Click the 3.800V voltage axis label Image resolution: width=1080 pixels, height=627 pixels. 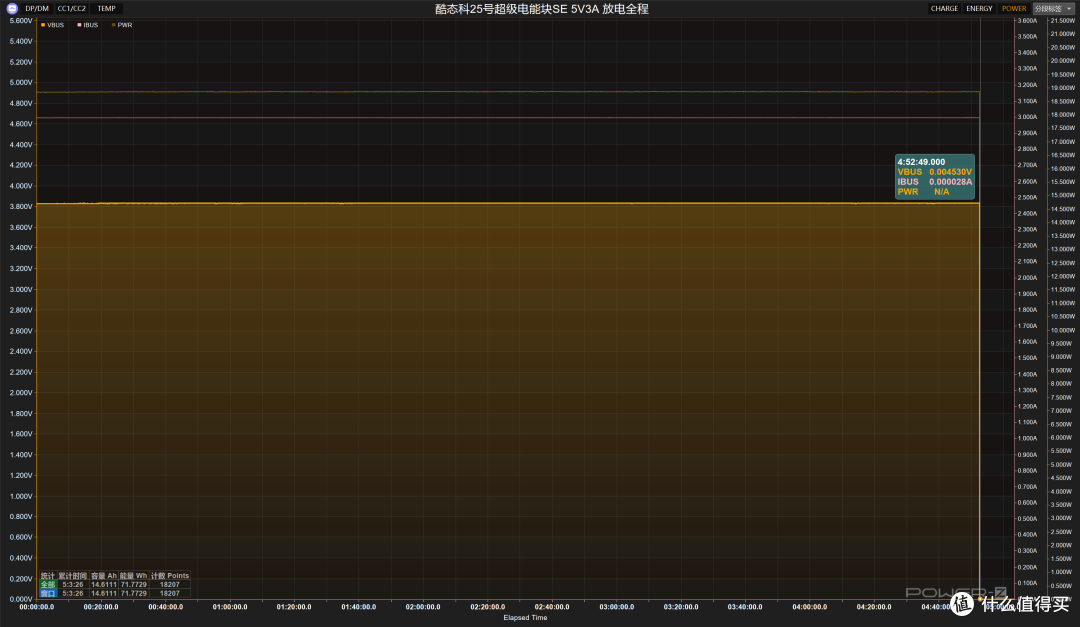coord(21,207)
